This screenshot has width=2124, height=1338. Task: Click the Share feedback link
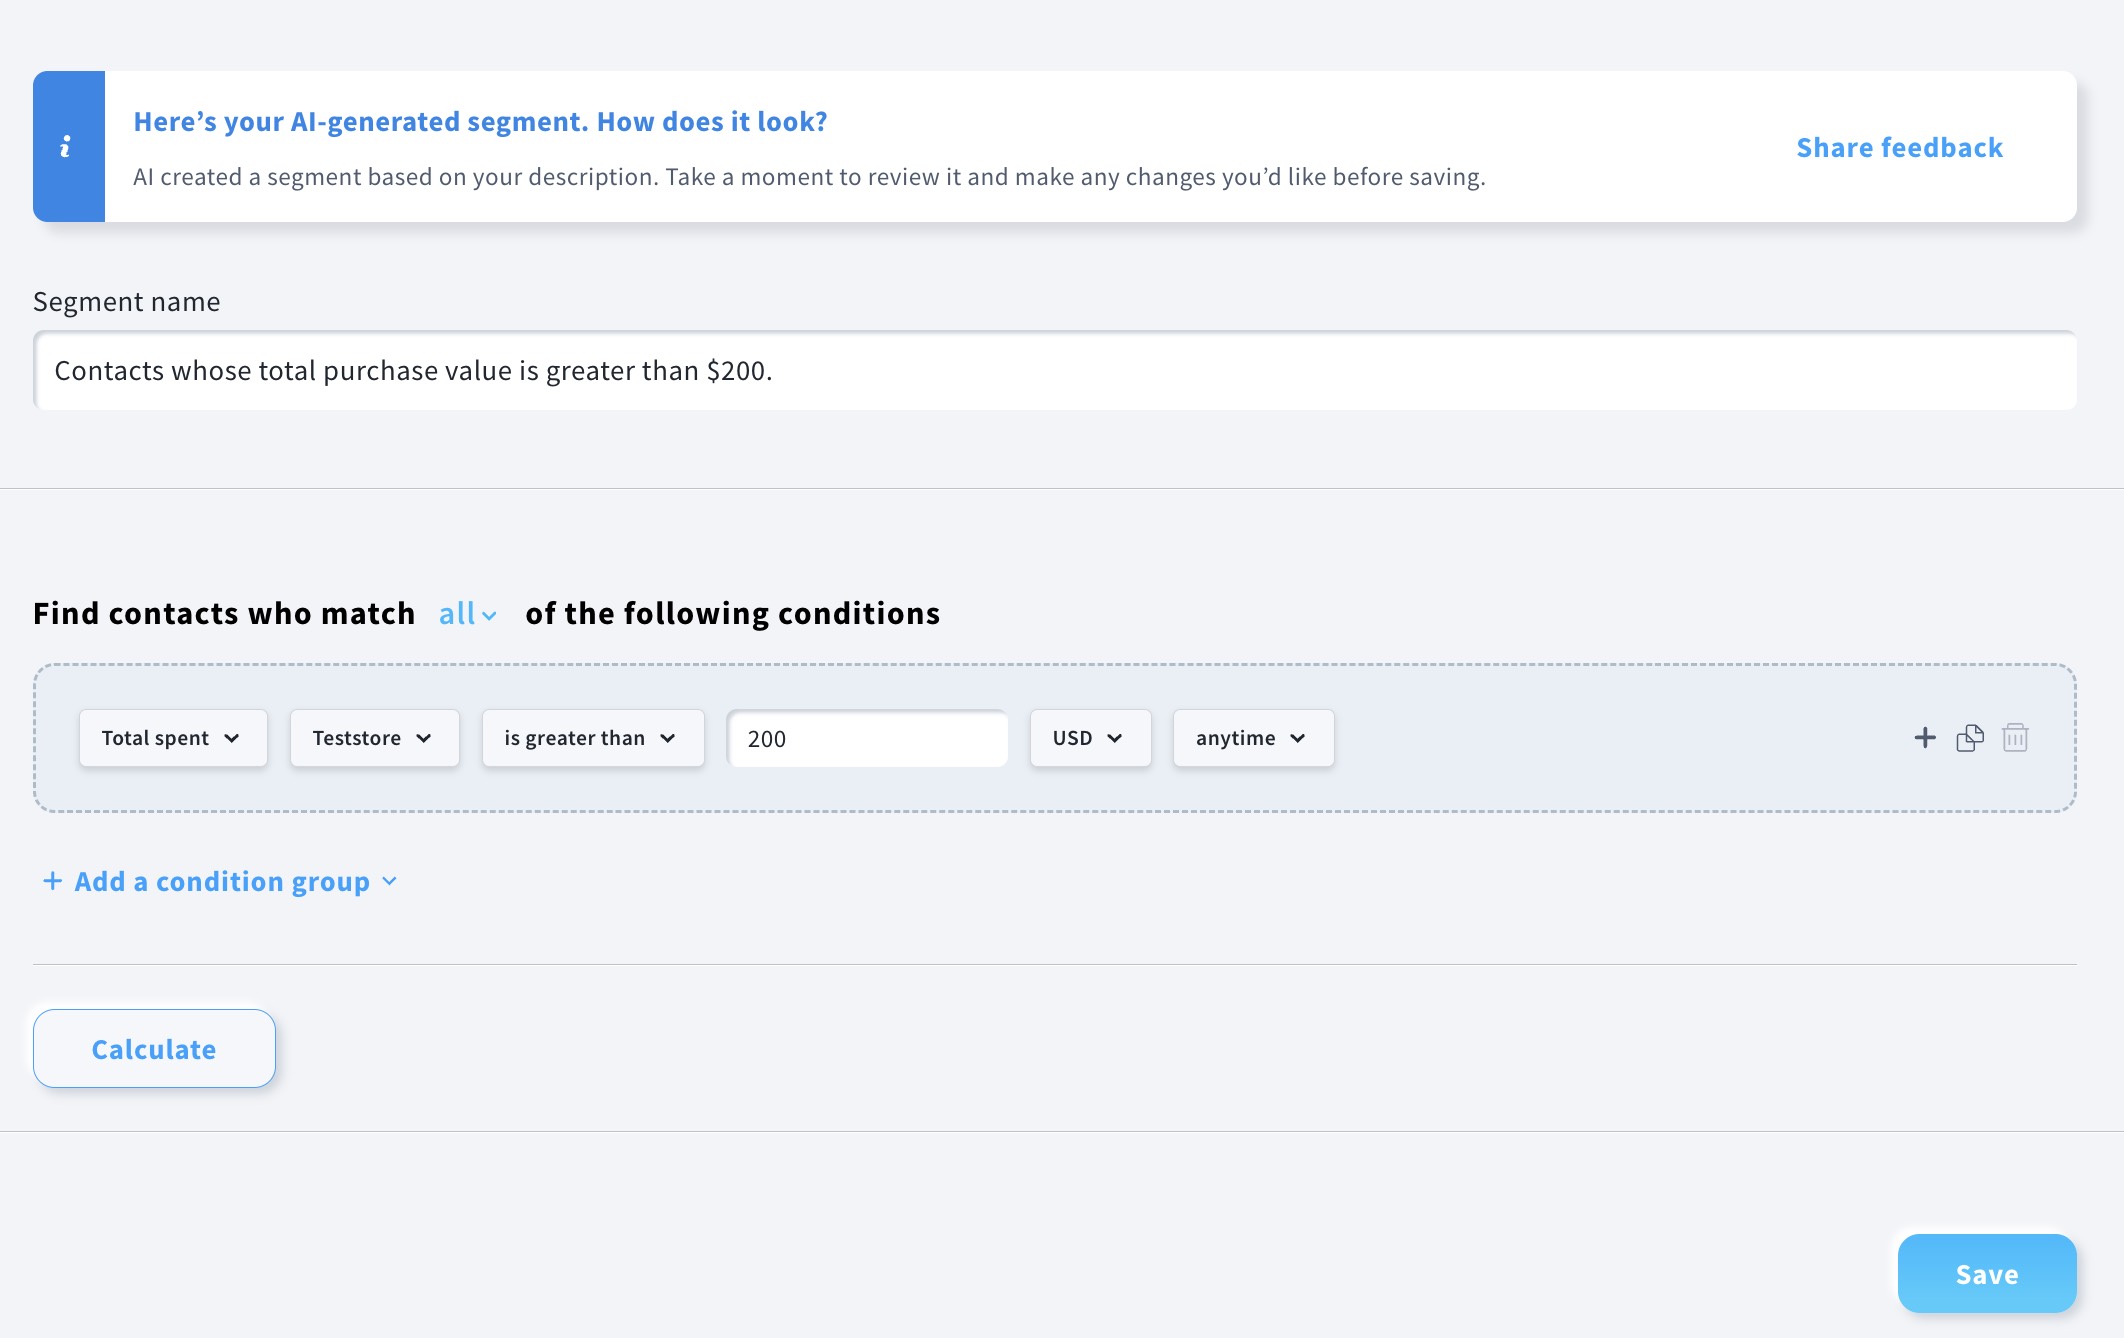(x=1899, y=147)
